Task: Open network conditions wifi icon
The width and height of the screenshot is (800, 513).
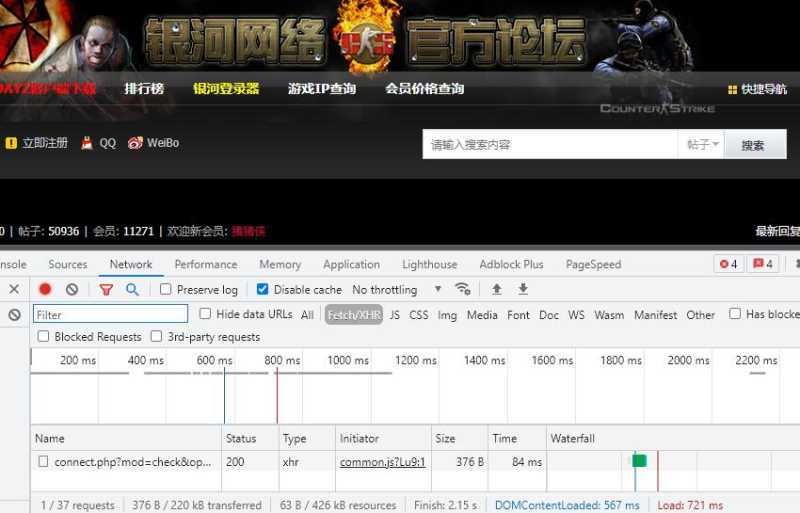Action: [462, 289]
